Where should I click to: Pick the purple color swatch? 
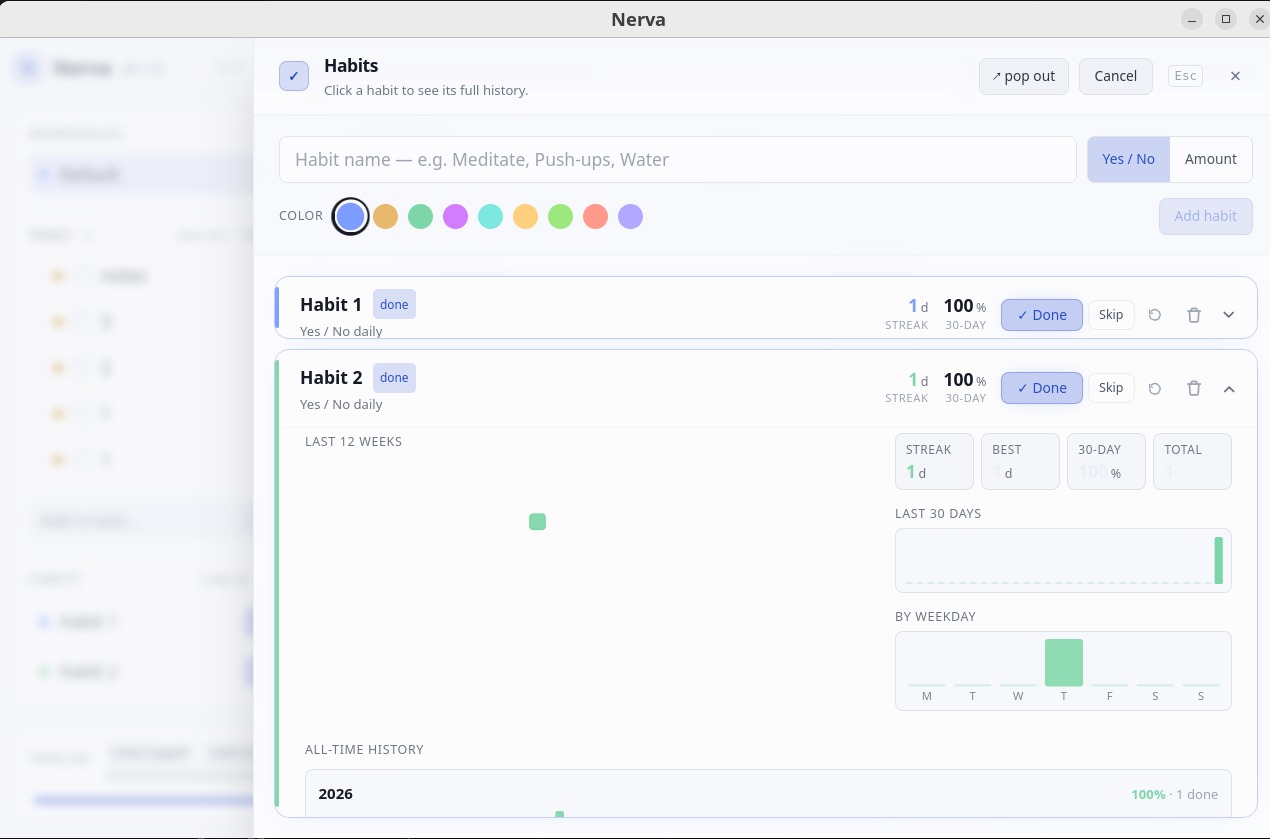click(455, 216)
